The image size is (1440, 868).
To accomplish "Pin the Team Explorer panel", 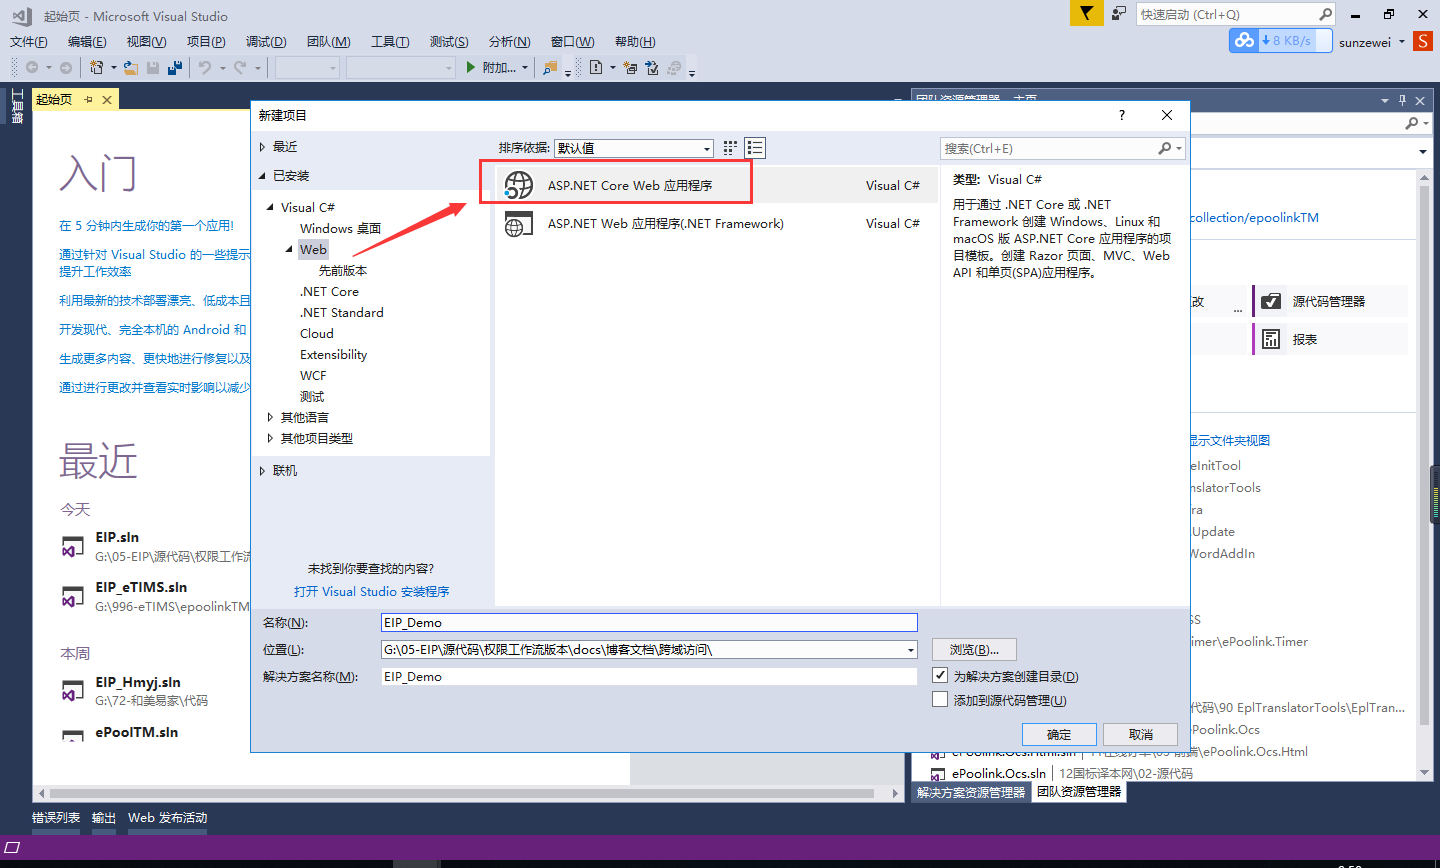I will (x=1402, y=100).
